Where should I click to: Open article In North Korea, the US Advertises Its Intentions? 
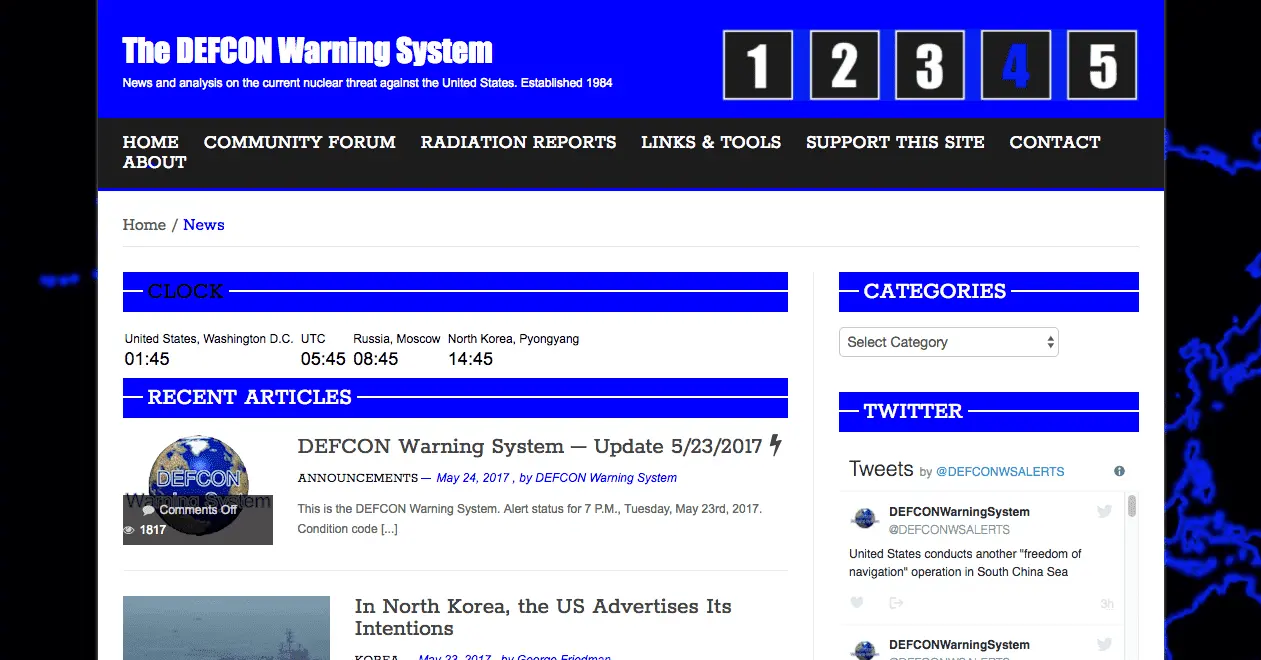click(543, 617)
